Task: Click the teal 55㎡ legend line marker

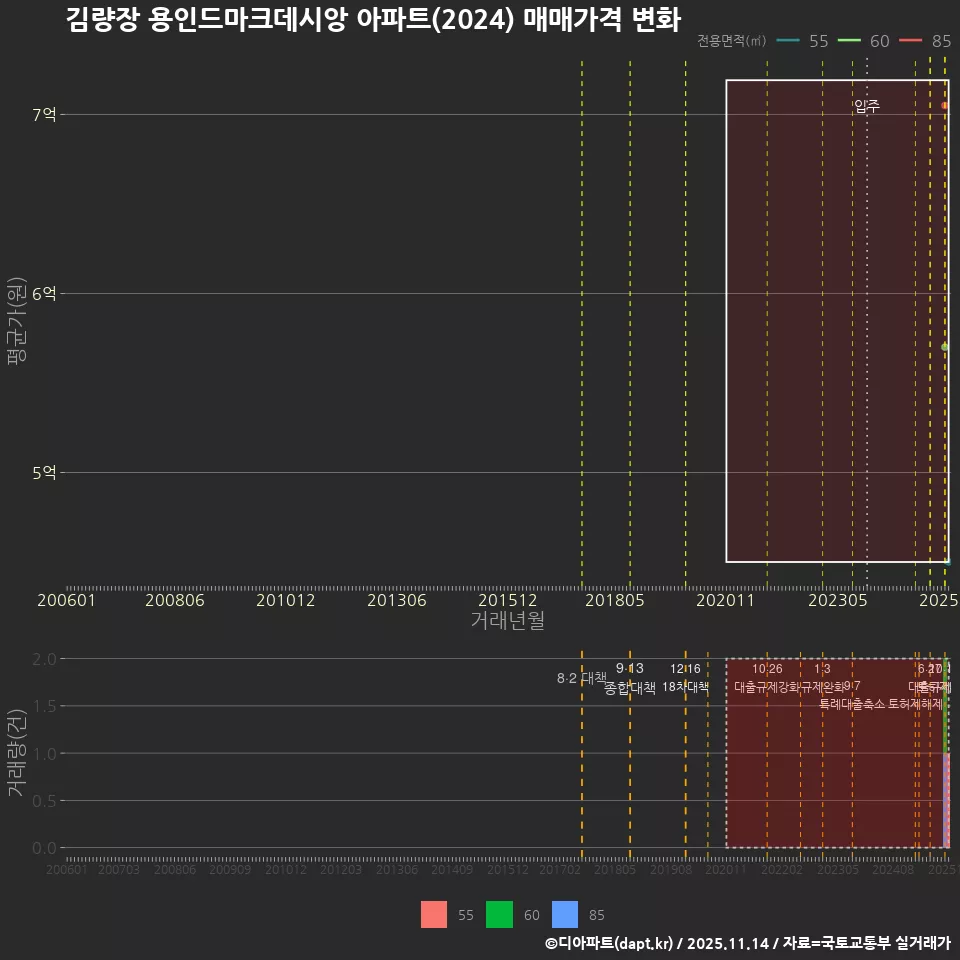Action: [x=788, y=41]
